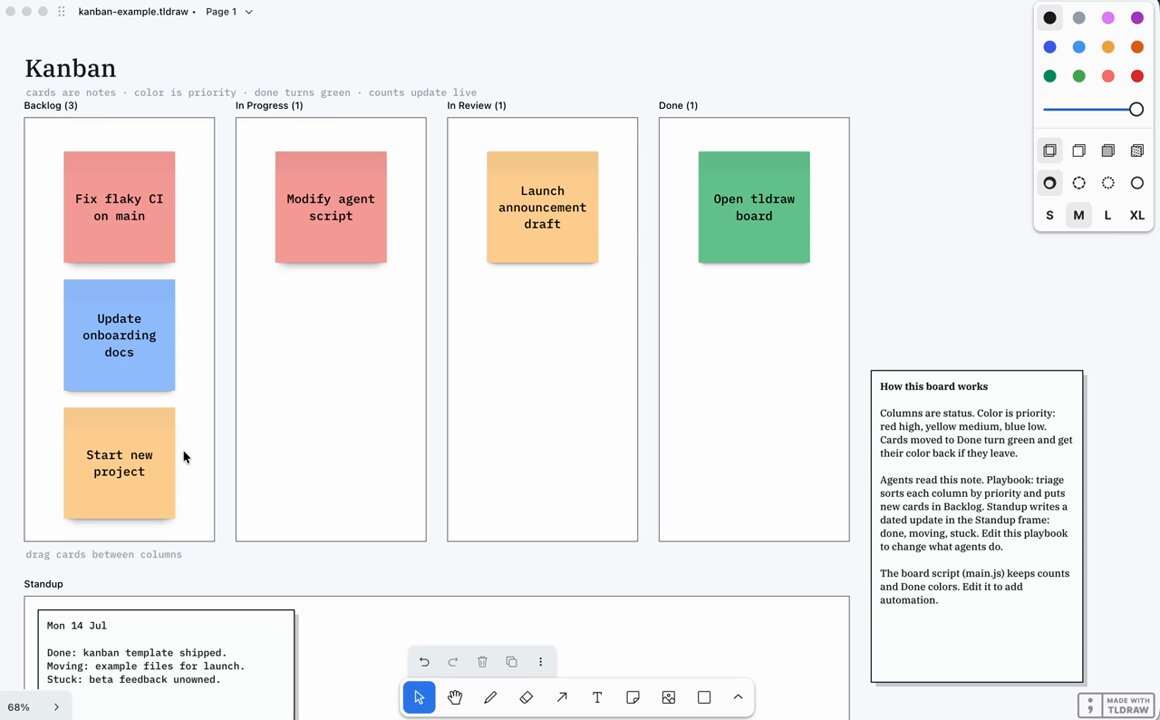The image size is (1160, 720).
Task: Open the Page 1 dropdown
Action: click(x=229, y=12)
